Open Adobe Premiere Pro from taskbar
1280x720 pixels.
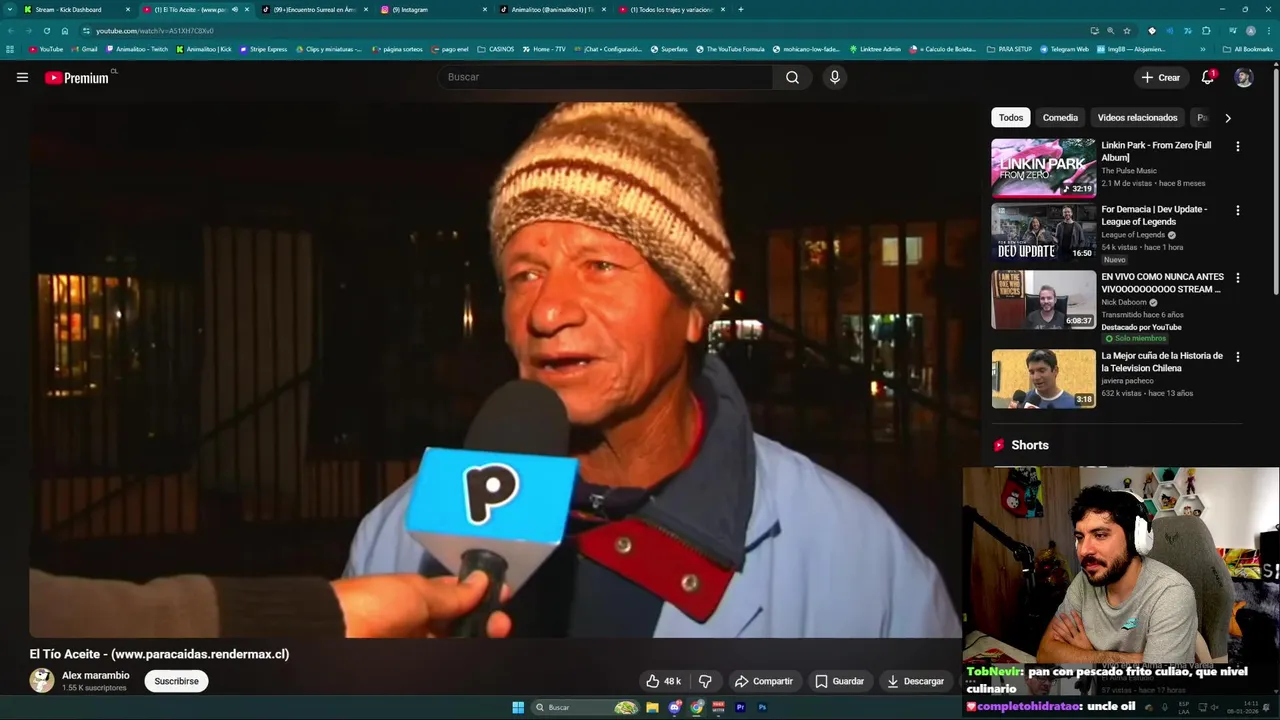click(741, 708)
